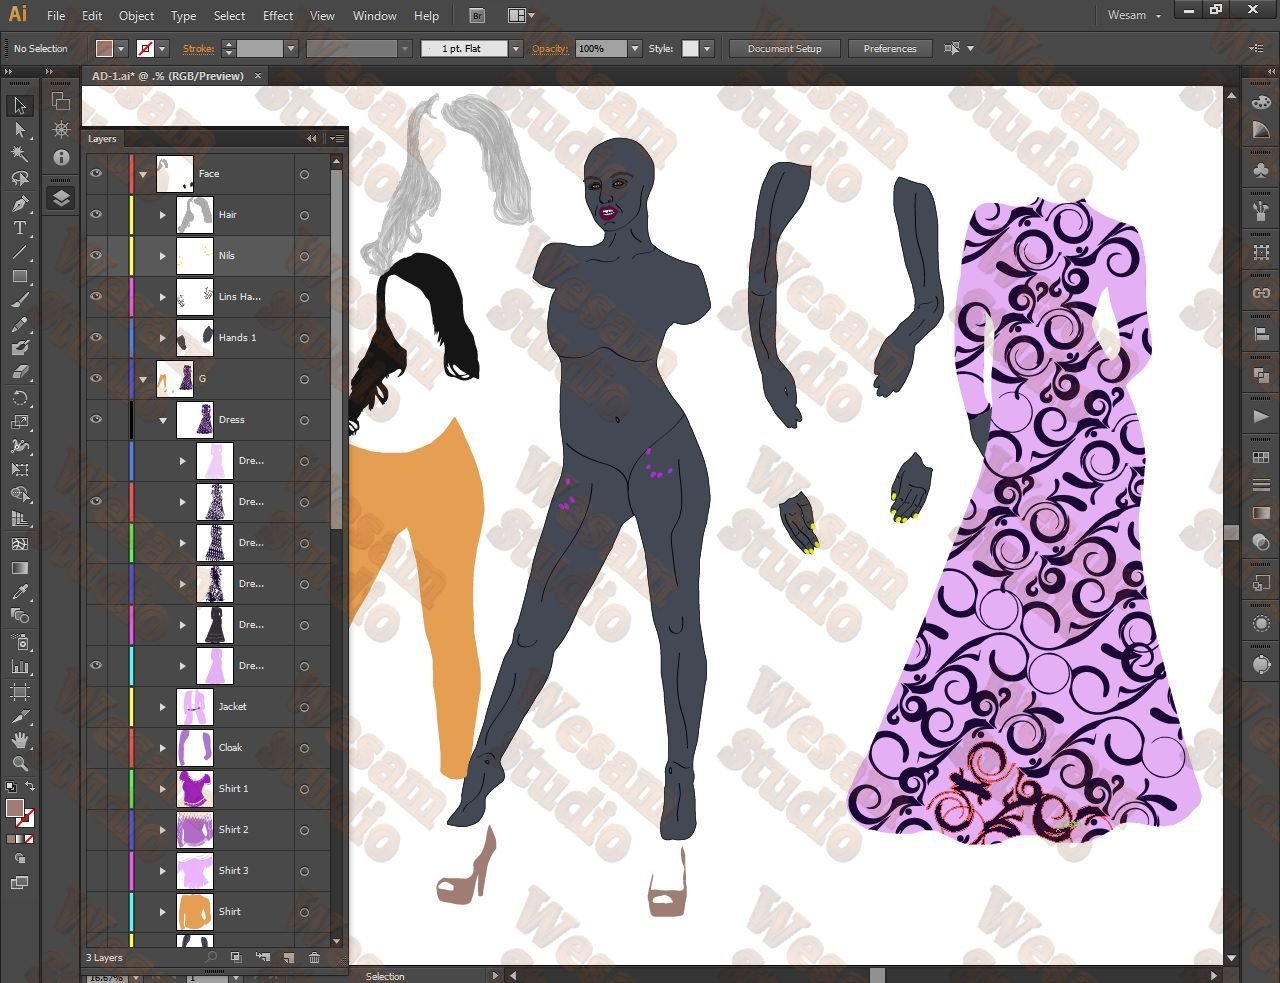Open the Effect menu
1280x983 pixels.
tap(278, 16)
